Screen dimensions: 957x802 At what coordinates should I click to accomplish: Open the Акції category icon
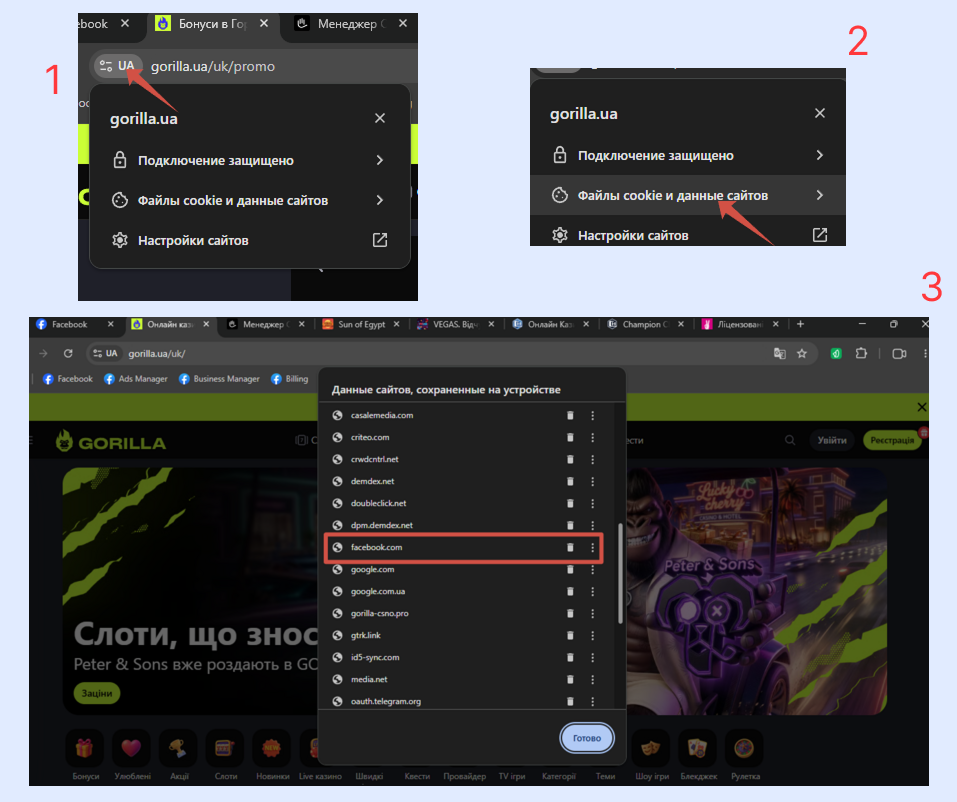point(178,748)
